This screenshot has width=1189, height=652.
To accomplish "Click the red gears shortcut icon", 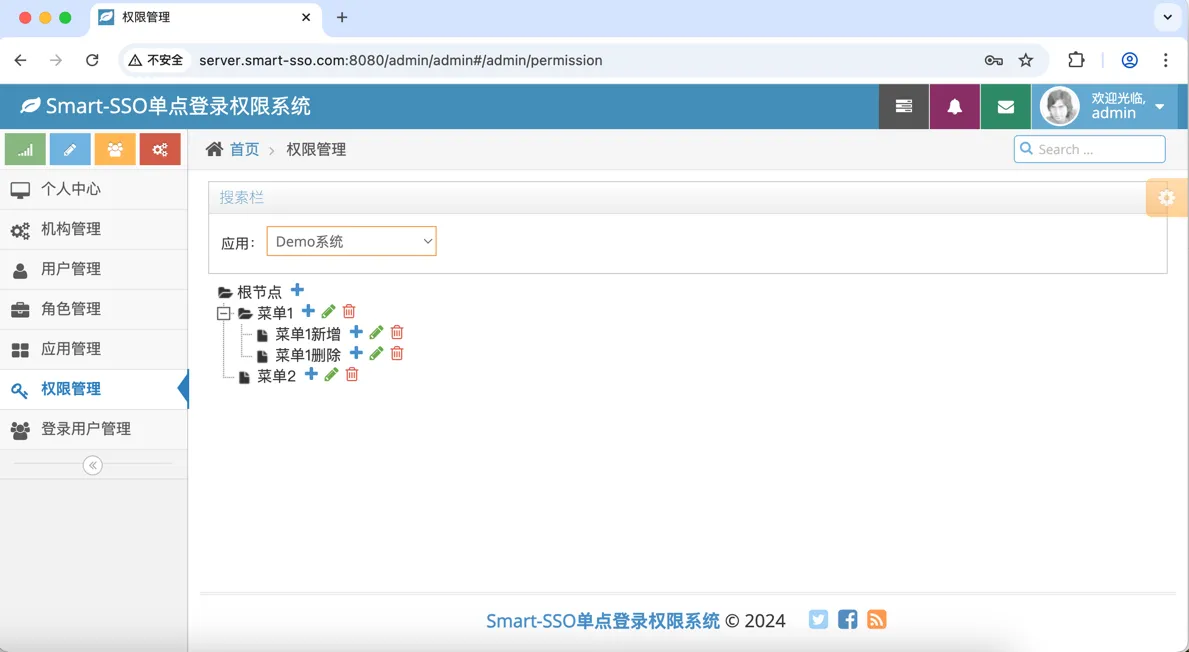I will (159, 148).
